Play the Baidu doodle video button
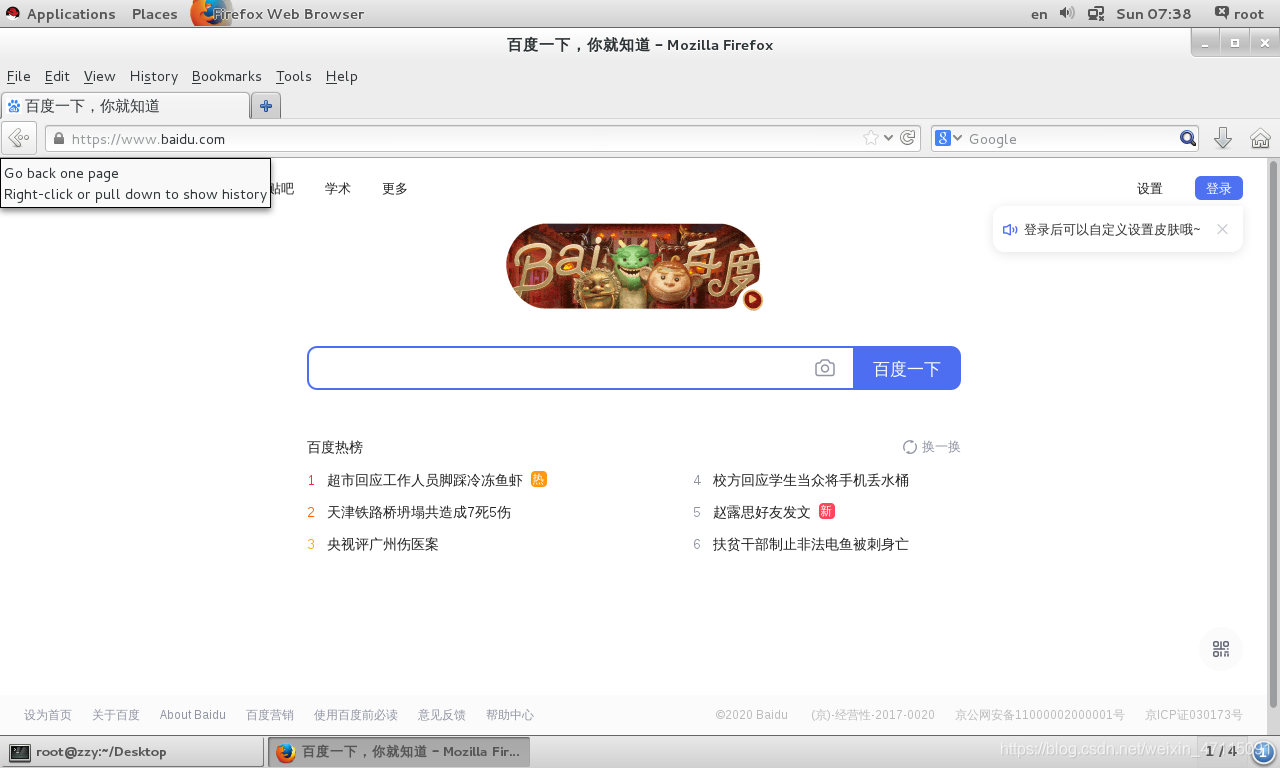The image size is (1280, 768). (x=753, y=299)
